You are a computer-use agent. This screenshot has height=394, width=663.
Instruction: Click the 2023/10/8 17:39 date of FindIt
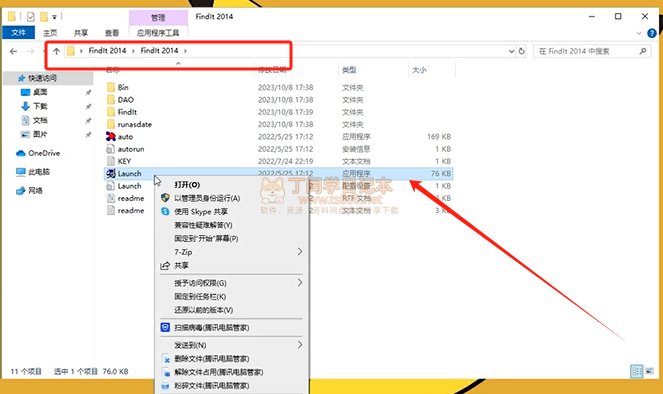[285, 112]
